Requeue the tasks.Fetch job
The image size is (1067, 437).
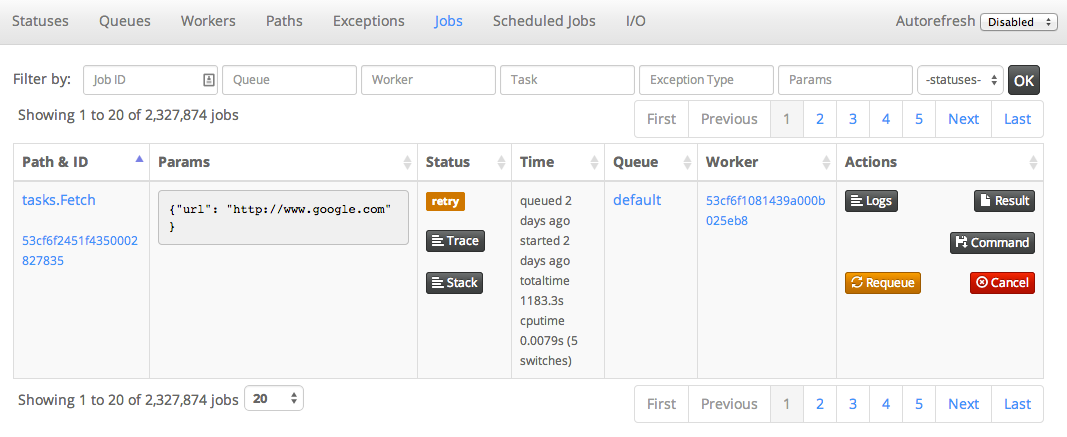pos(882,283)
